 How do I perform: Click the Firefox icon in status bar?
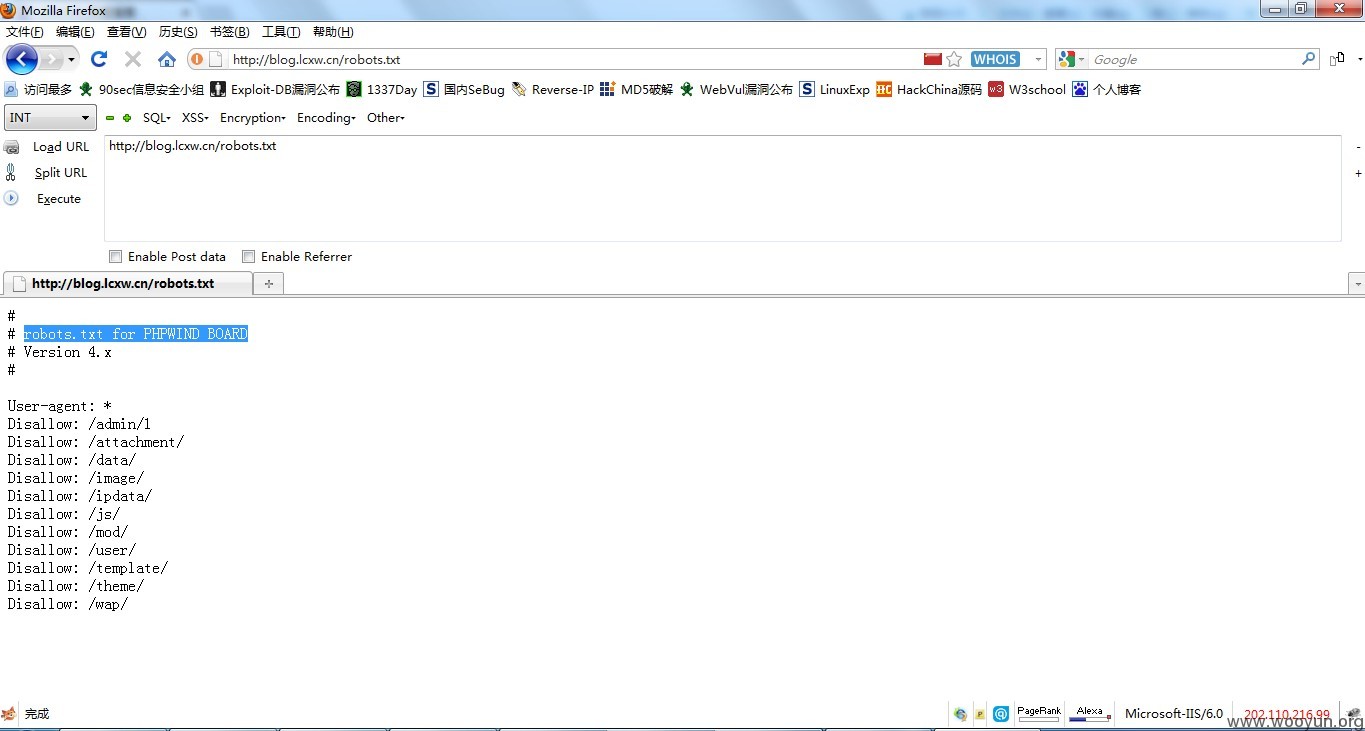pyautogui.click(x=9, y=714)
